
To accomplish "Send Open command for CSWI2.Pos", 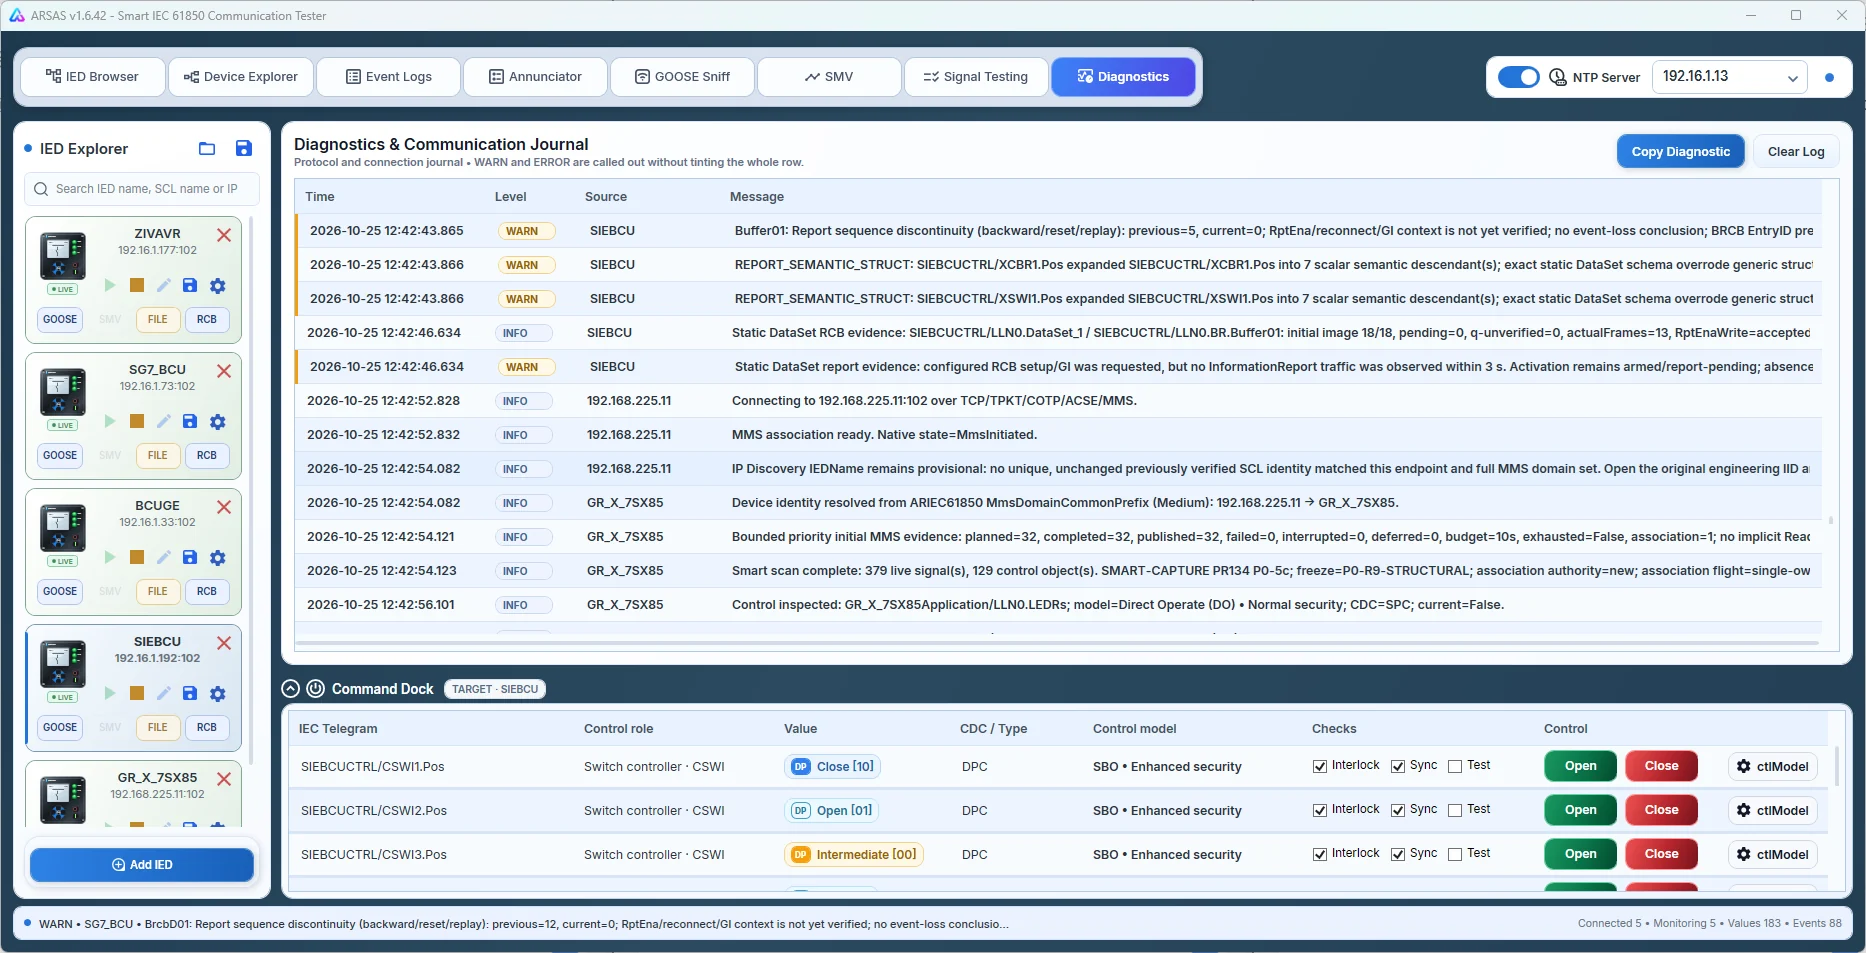I will (x=1580, y=811).
